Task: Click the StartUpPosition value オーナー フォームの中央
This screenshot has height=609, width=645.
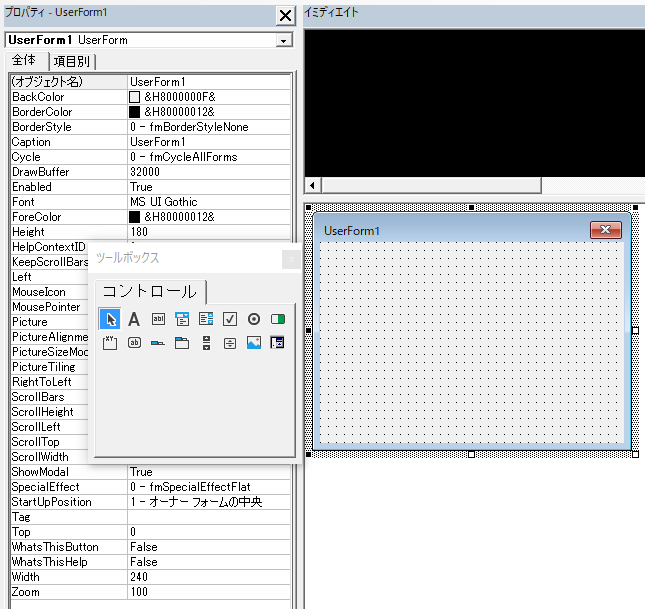Action: click(196, 502)
